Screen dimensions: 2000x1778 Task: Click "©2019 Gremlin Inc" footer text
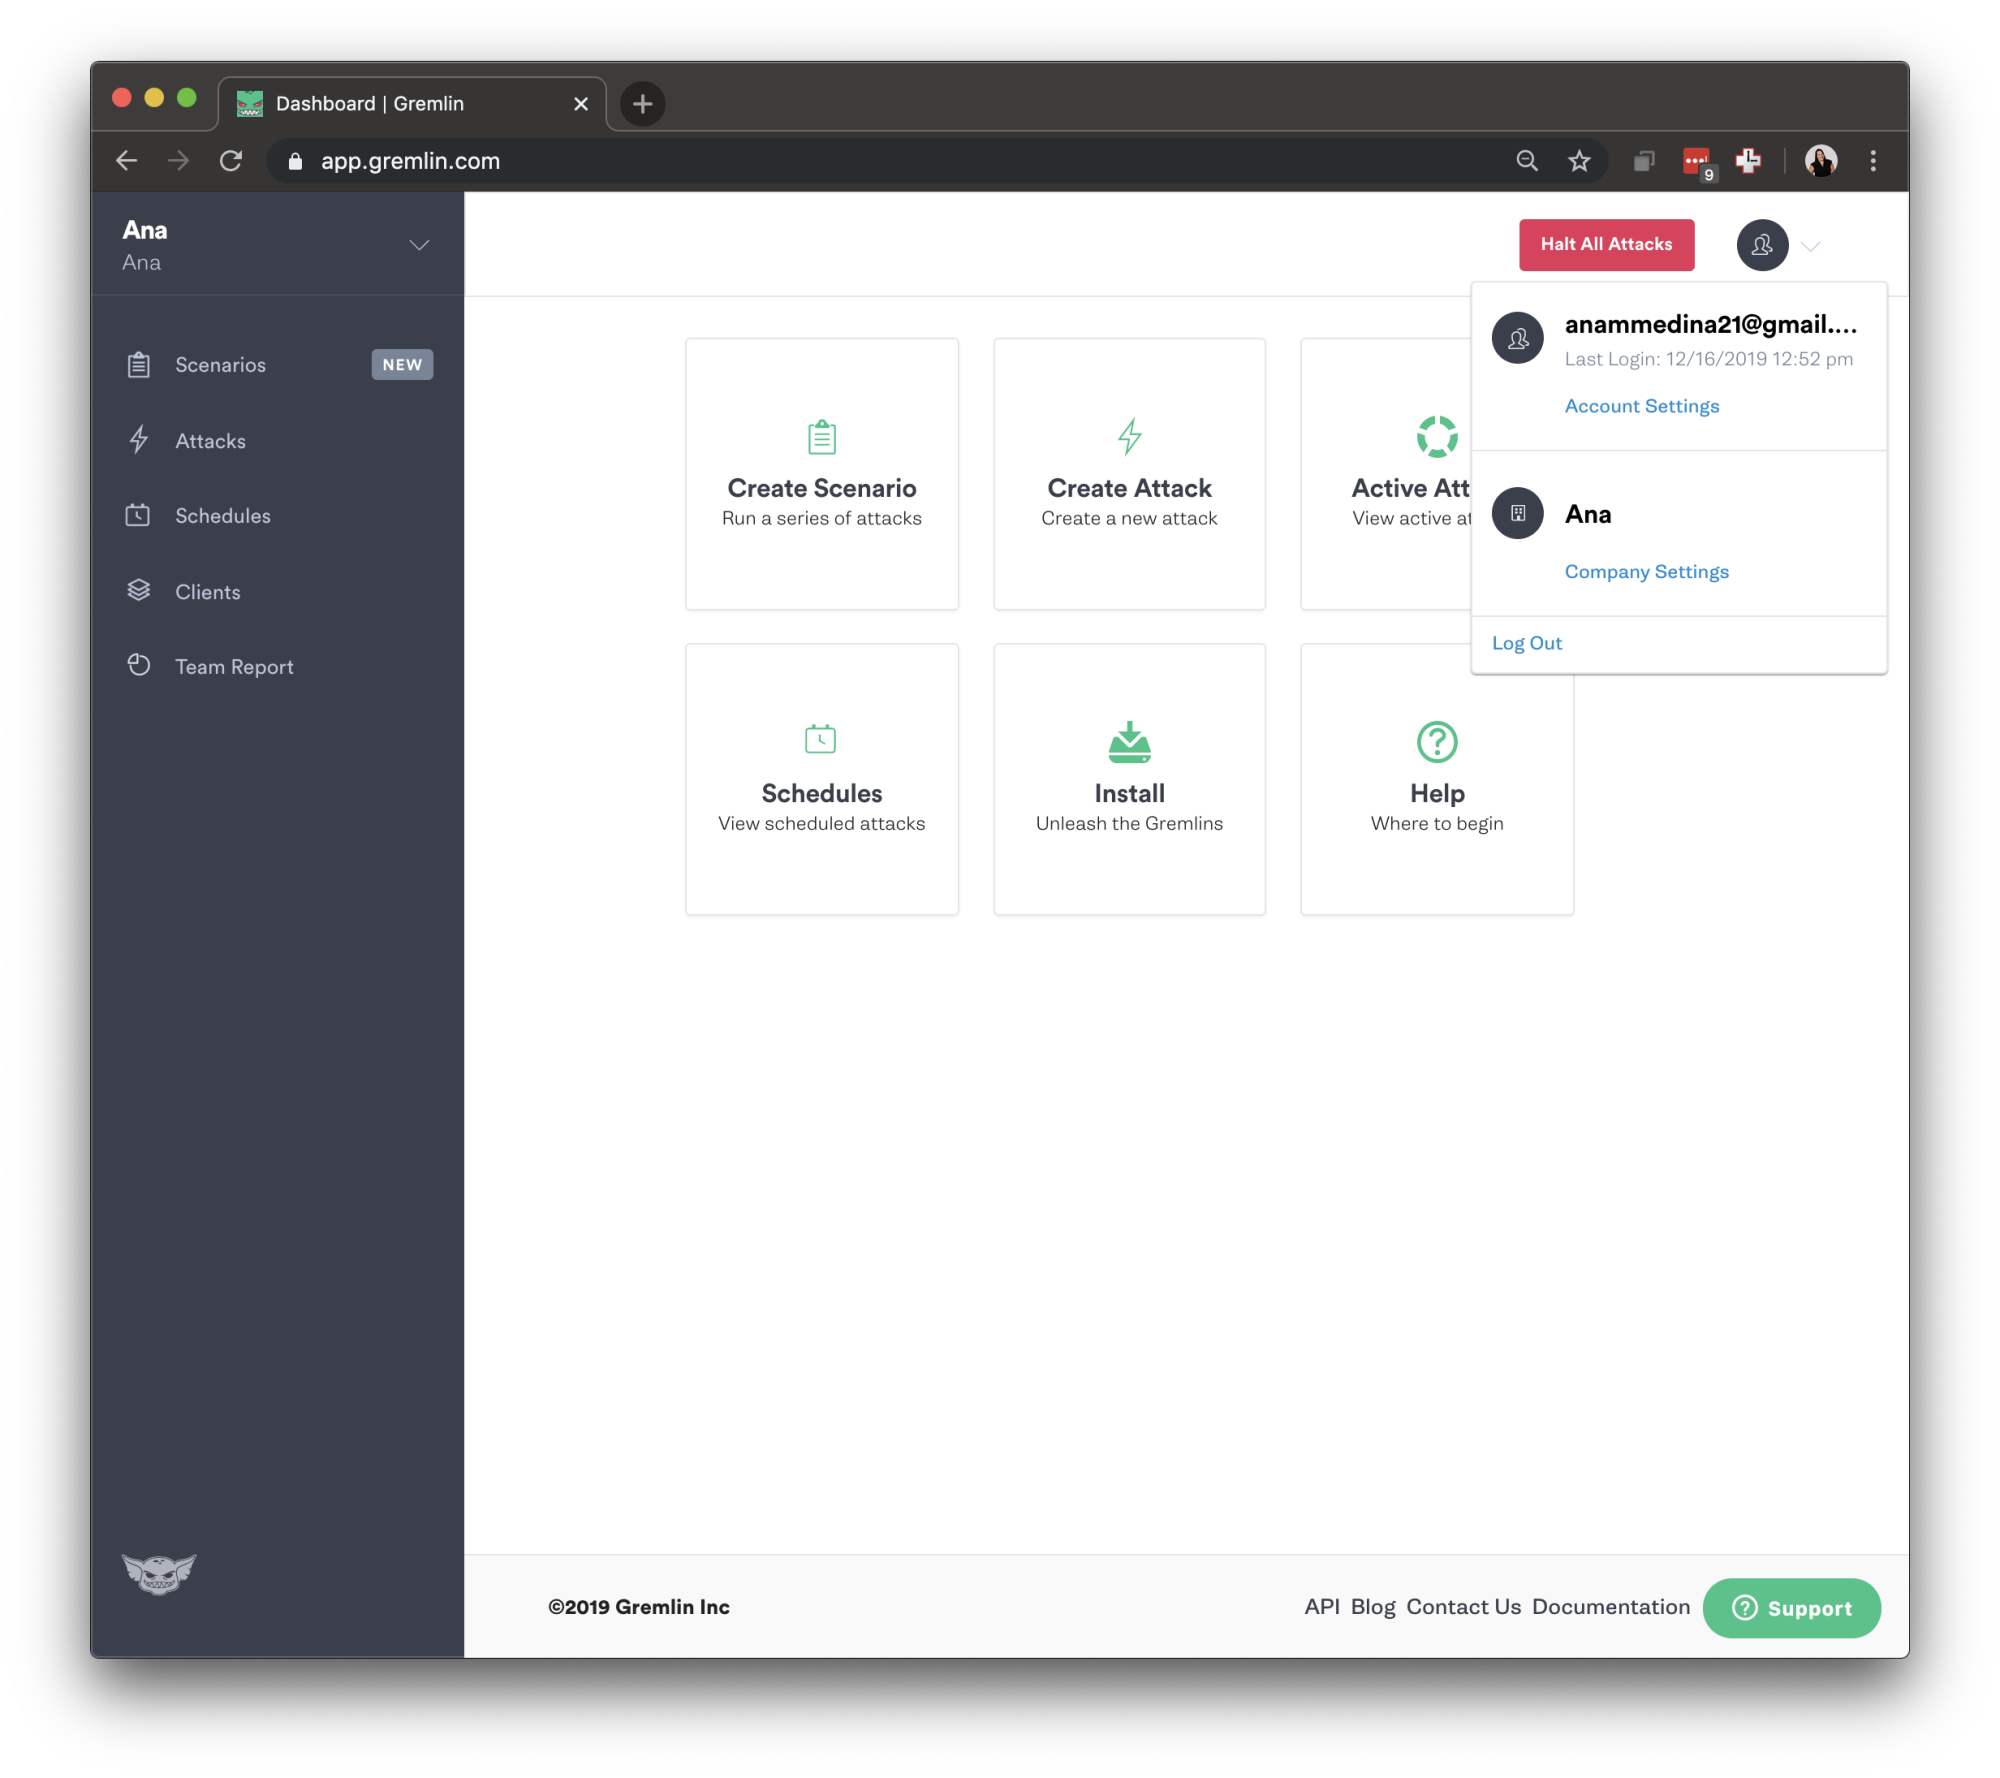[x=638, y=1607]
